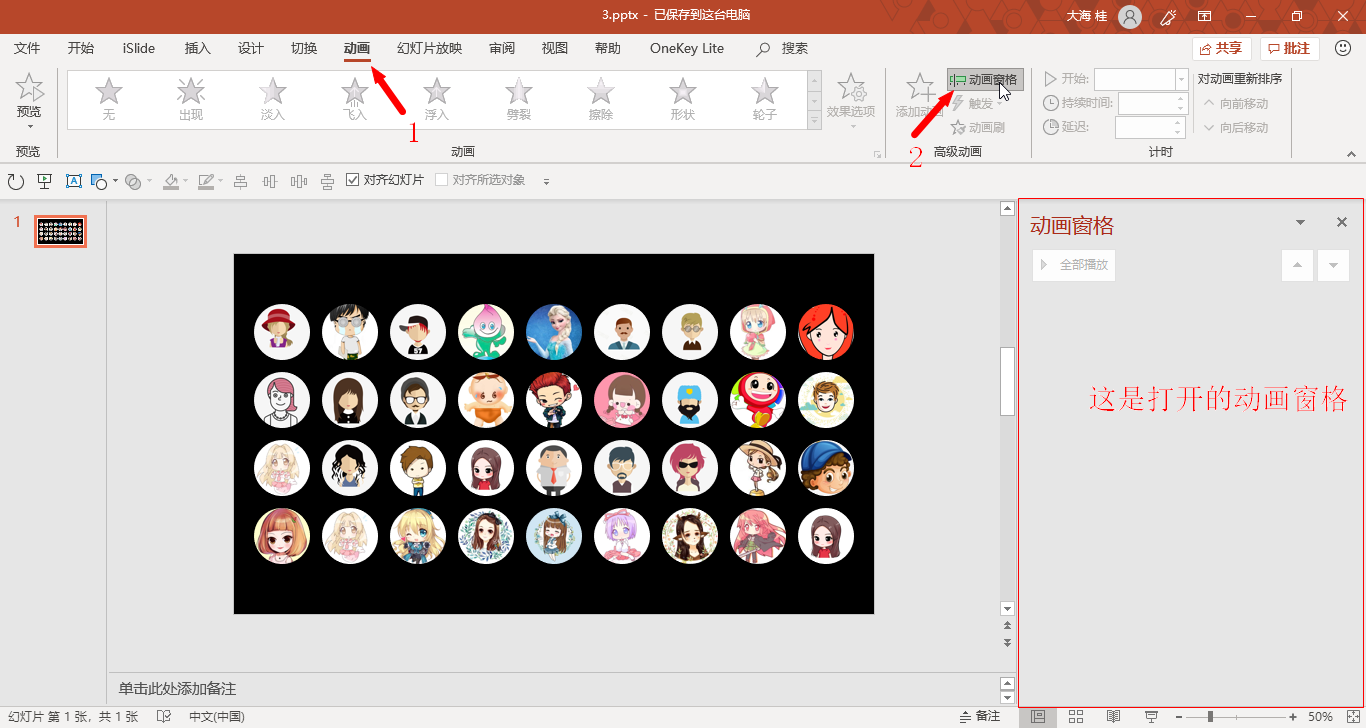
Task: Click the shape outline pen icon
Action: point(205,181)
